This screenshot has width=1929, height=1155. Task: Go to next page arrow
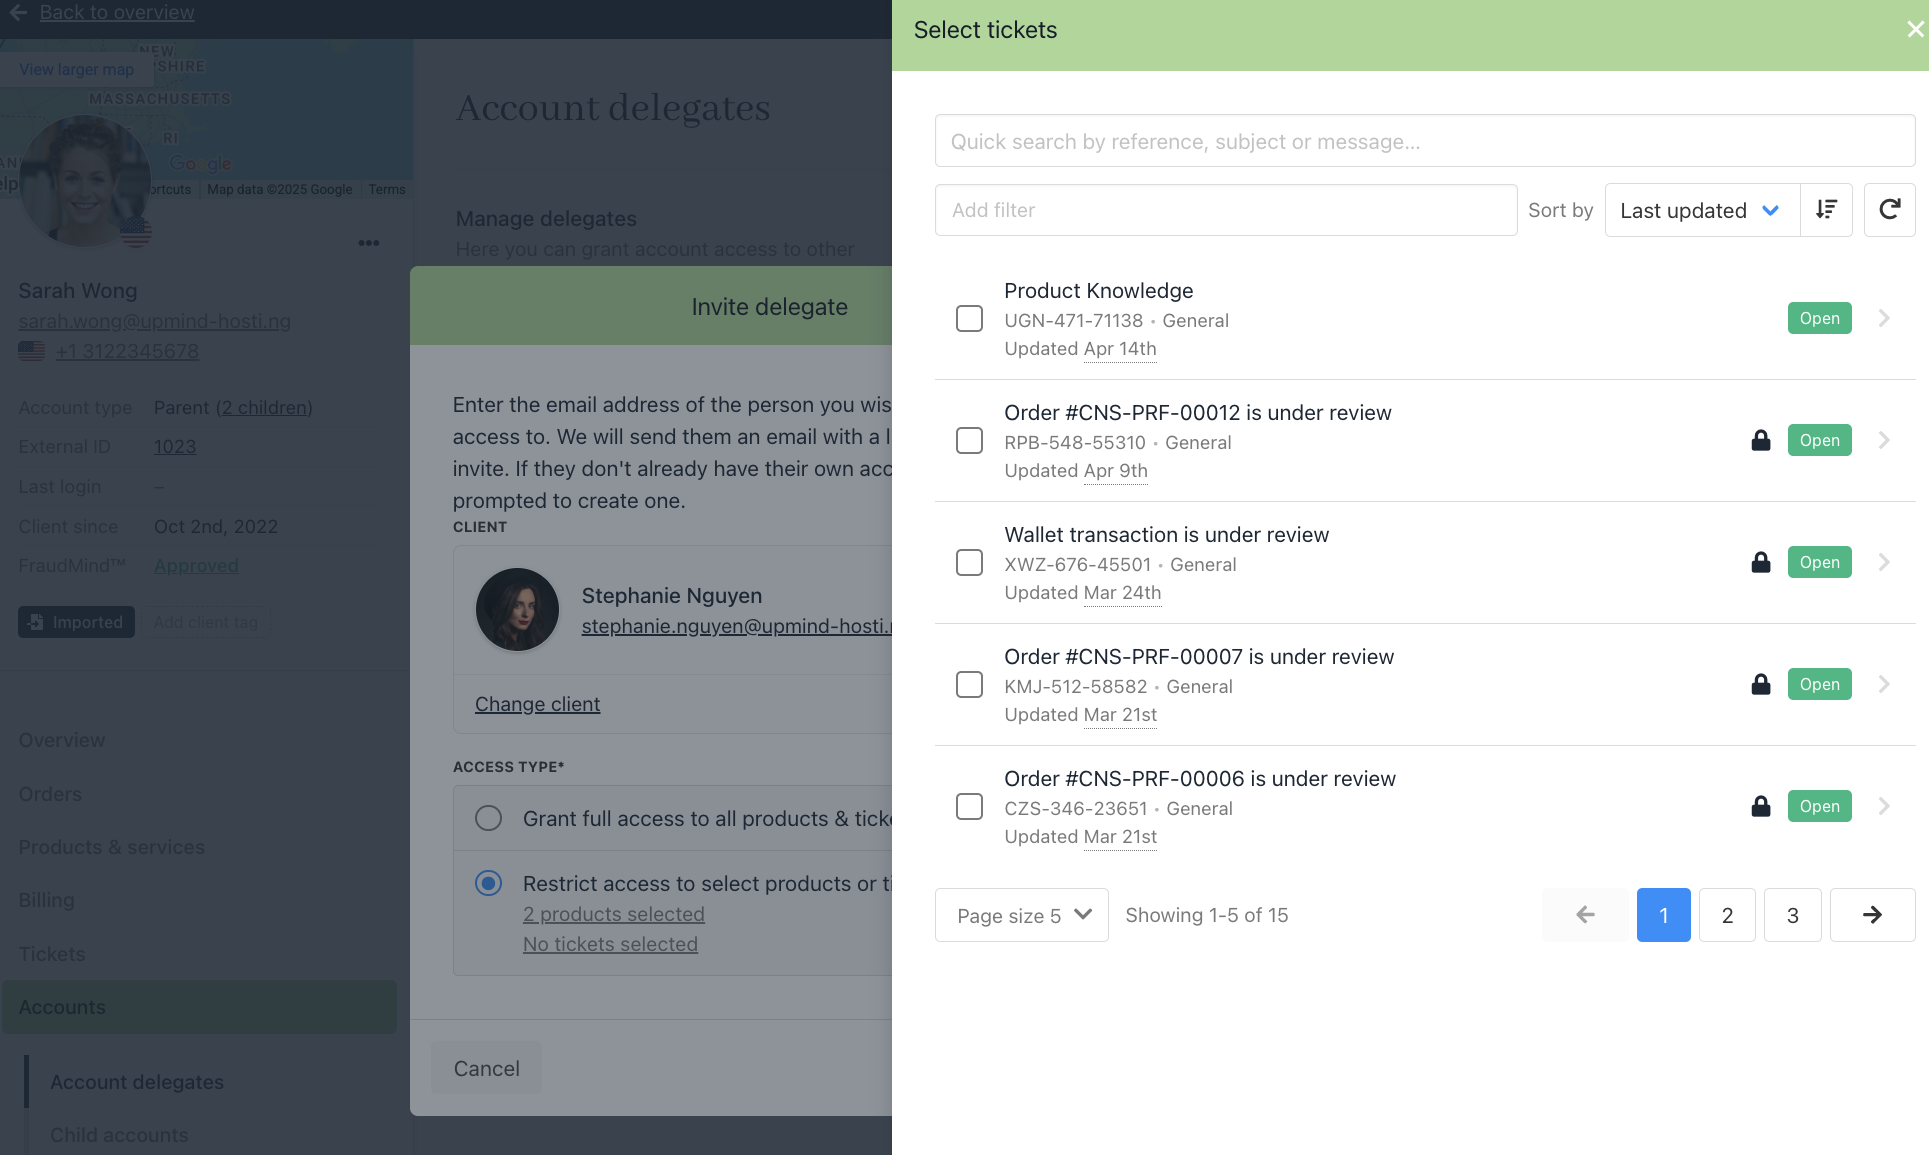click(1872, 915)
